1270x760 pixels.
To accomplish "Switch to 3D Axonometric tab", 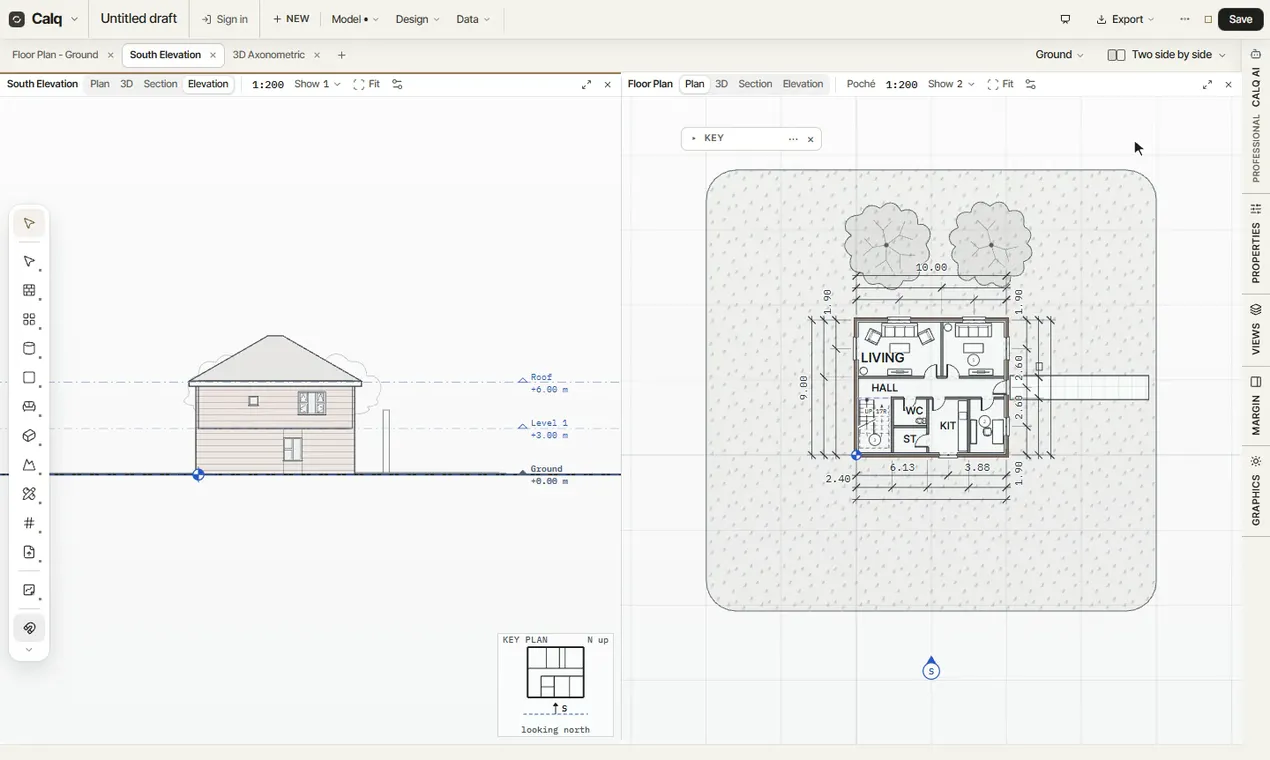I will pos(268,55).
